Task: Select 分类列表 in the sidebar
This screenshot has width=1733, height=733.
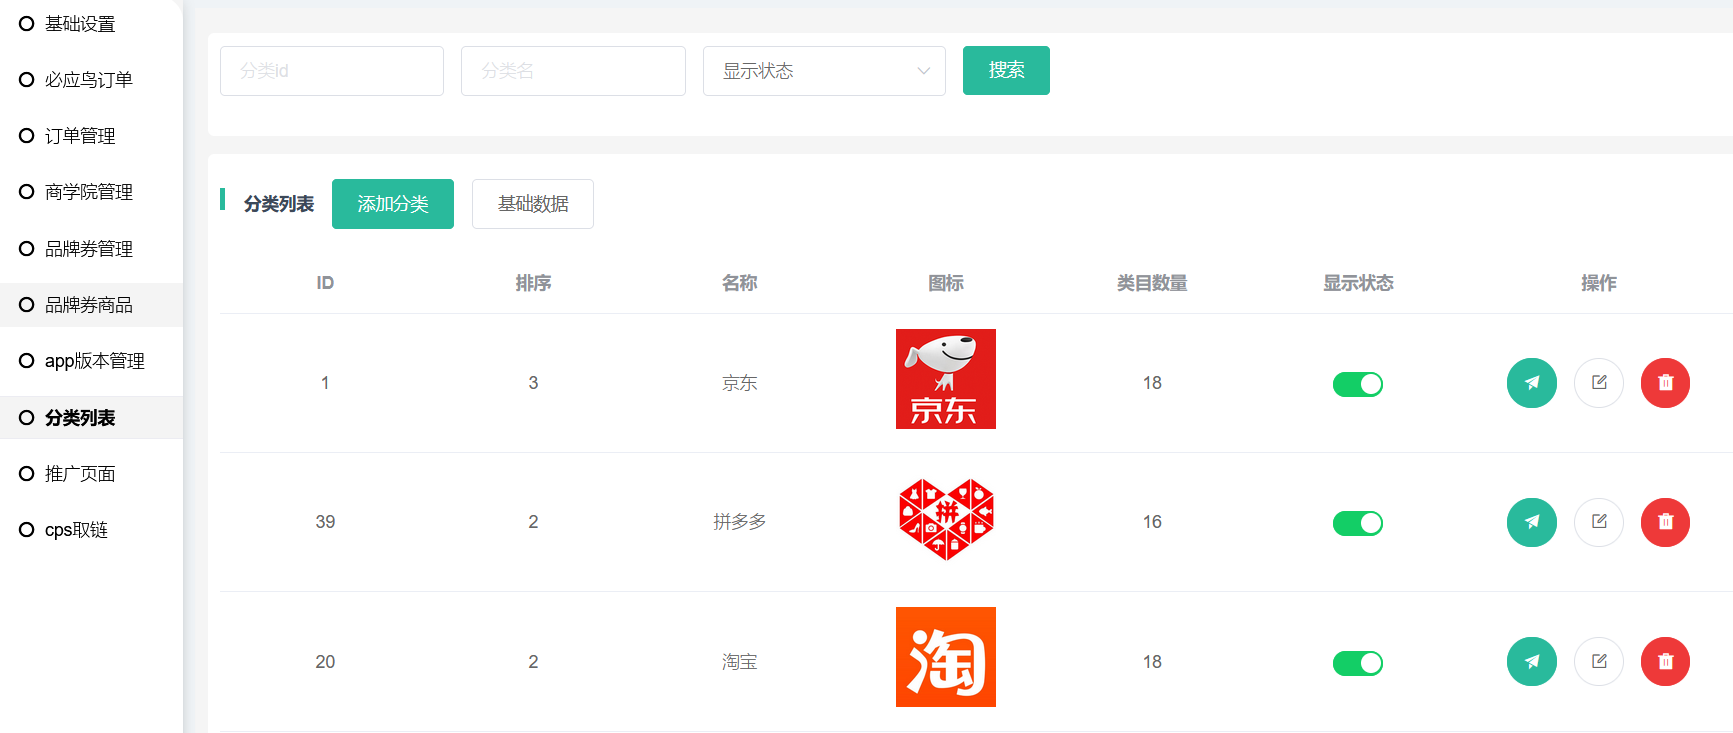Action: coord(91,418)
